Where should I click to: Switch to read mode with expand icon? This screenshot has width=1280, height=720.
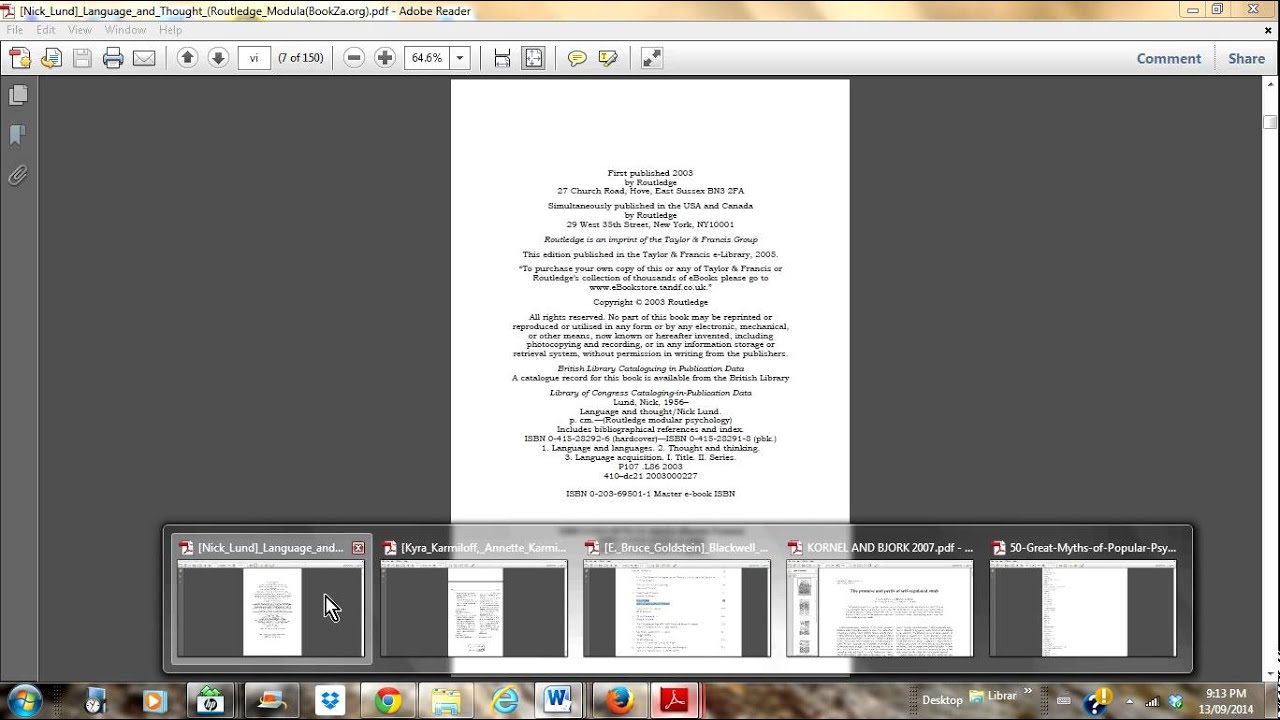coord(652,58)
